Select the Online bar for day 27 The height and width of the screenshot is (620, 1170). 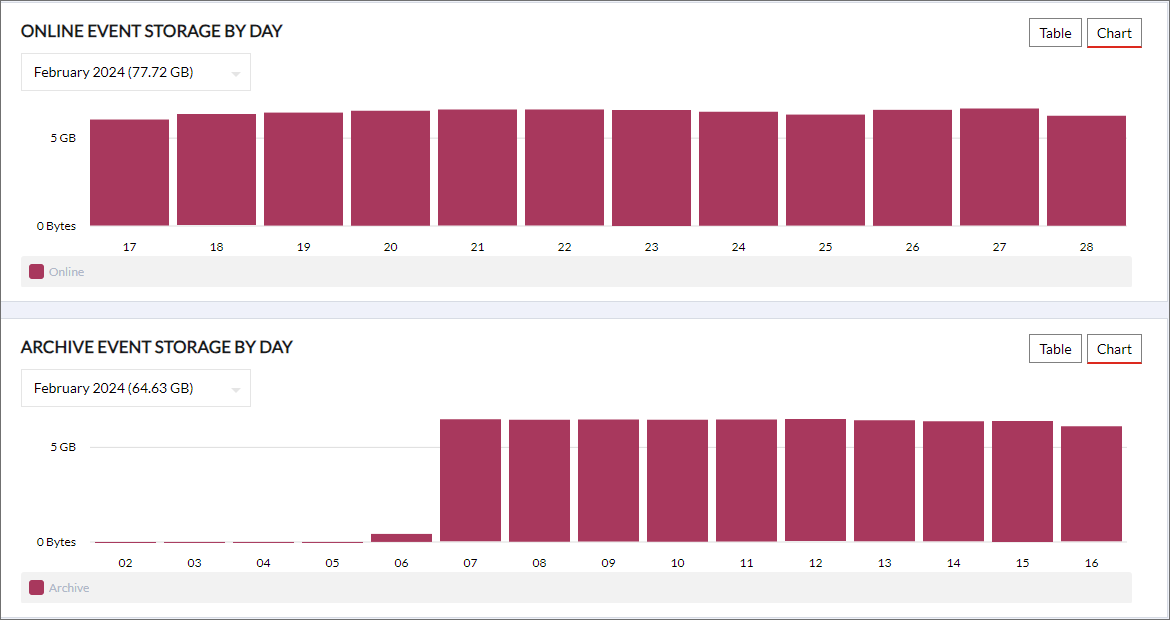(x=999, y=167)
